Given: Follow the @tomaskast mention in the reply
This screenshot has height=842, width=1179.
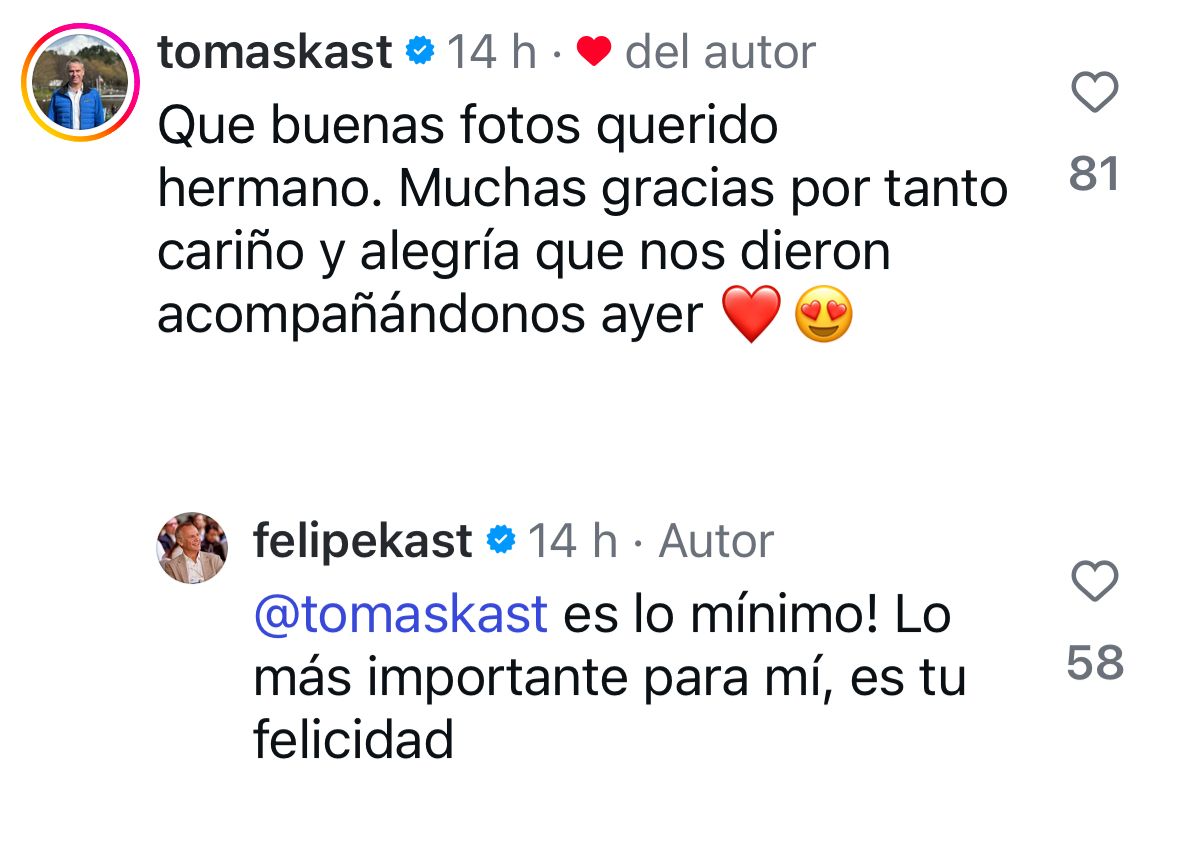Looking at the screenshot, I should coord(400,615).
